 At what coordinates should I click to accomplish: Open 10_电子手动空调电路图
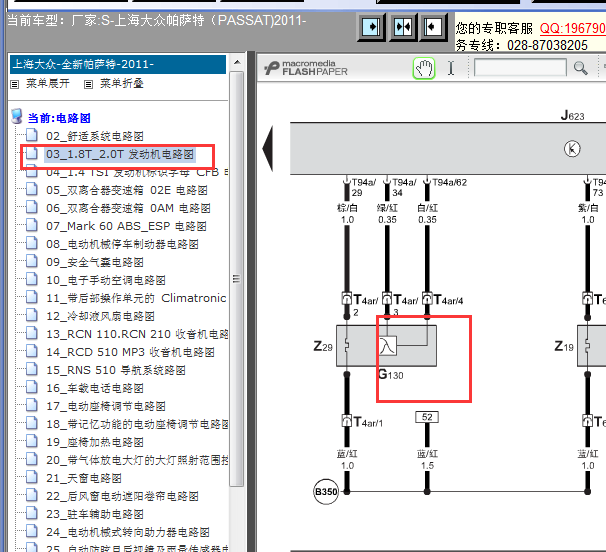pyautogui.click(x=106, y=280)
